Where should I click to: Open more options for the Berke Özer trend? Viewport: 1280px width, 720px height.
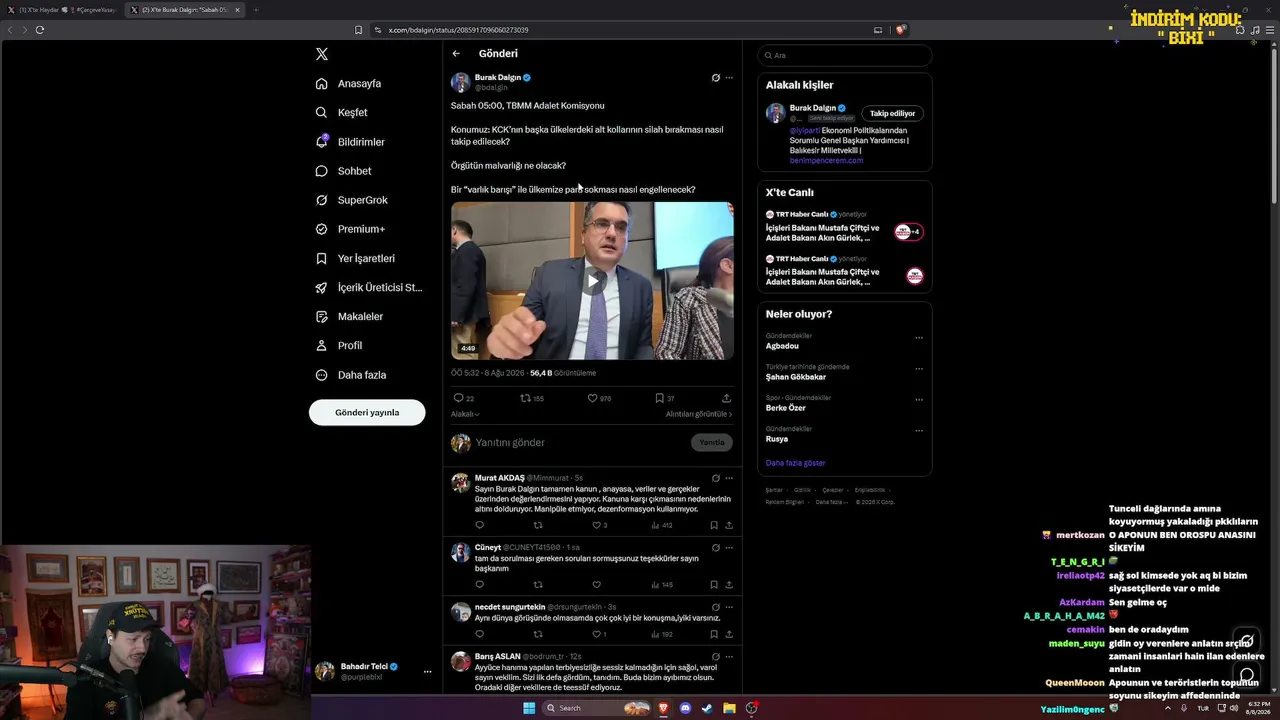(x=919, y=400)
